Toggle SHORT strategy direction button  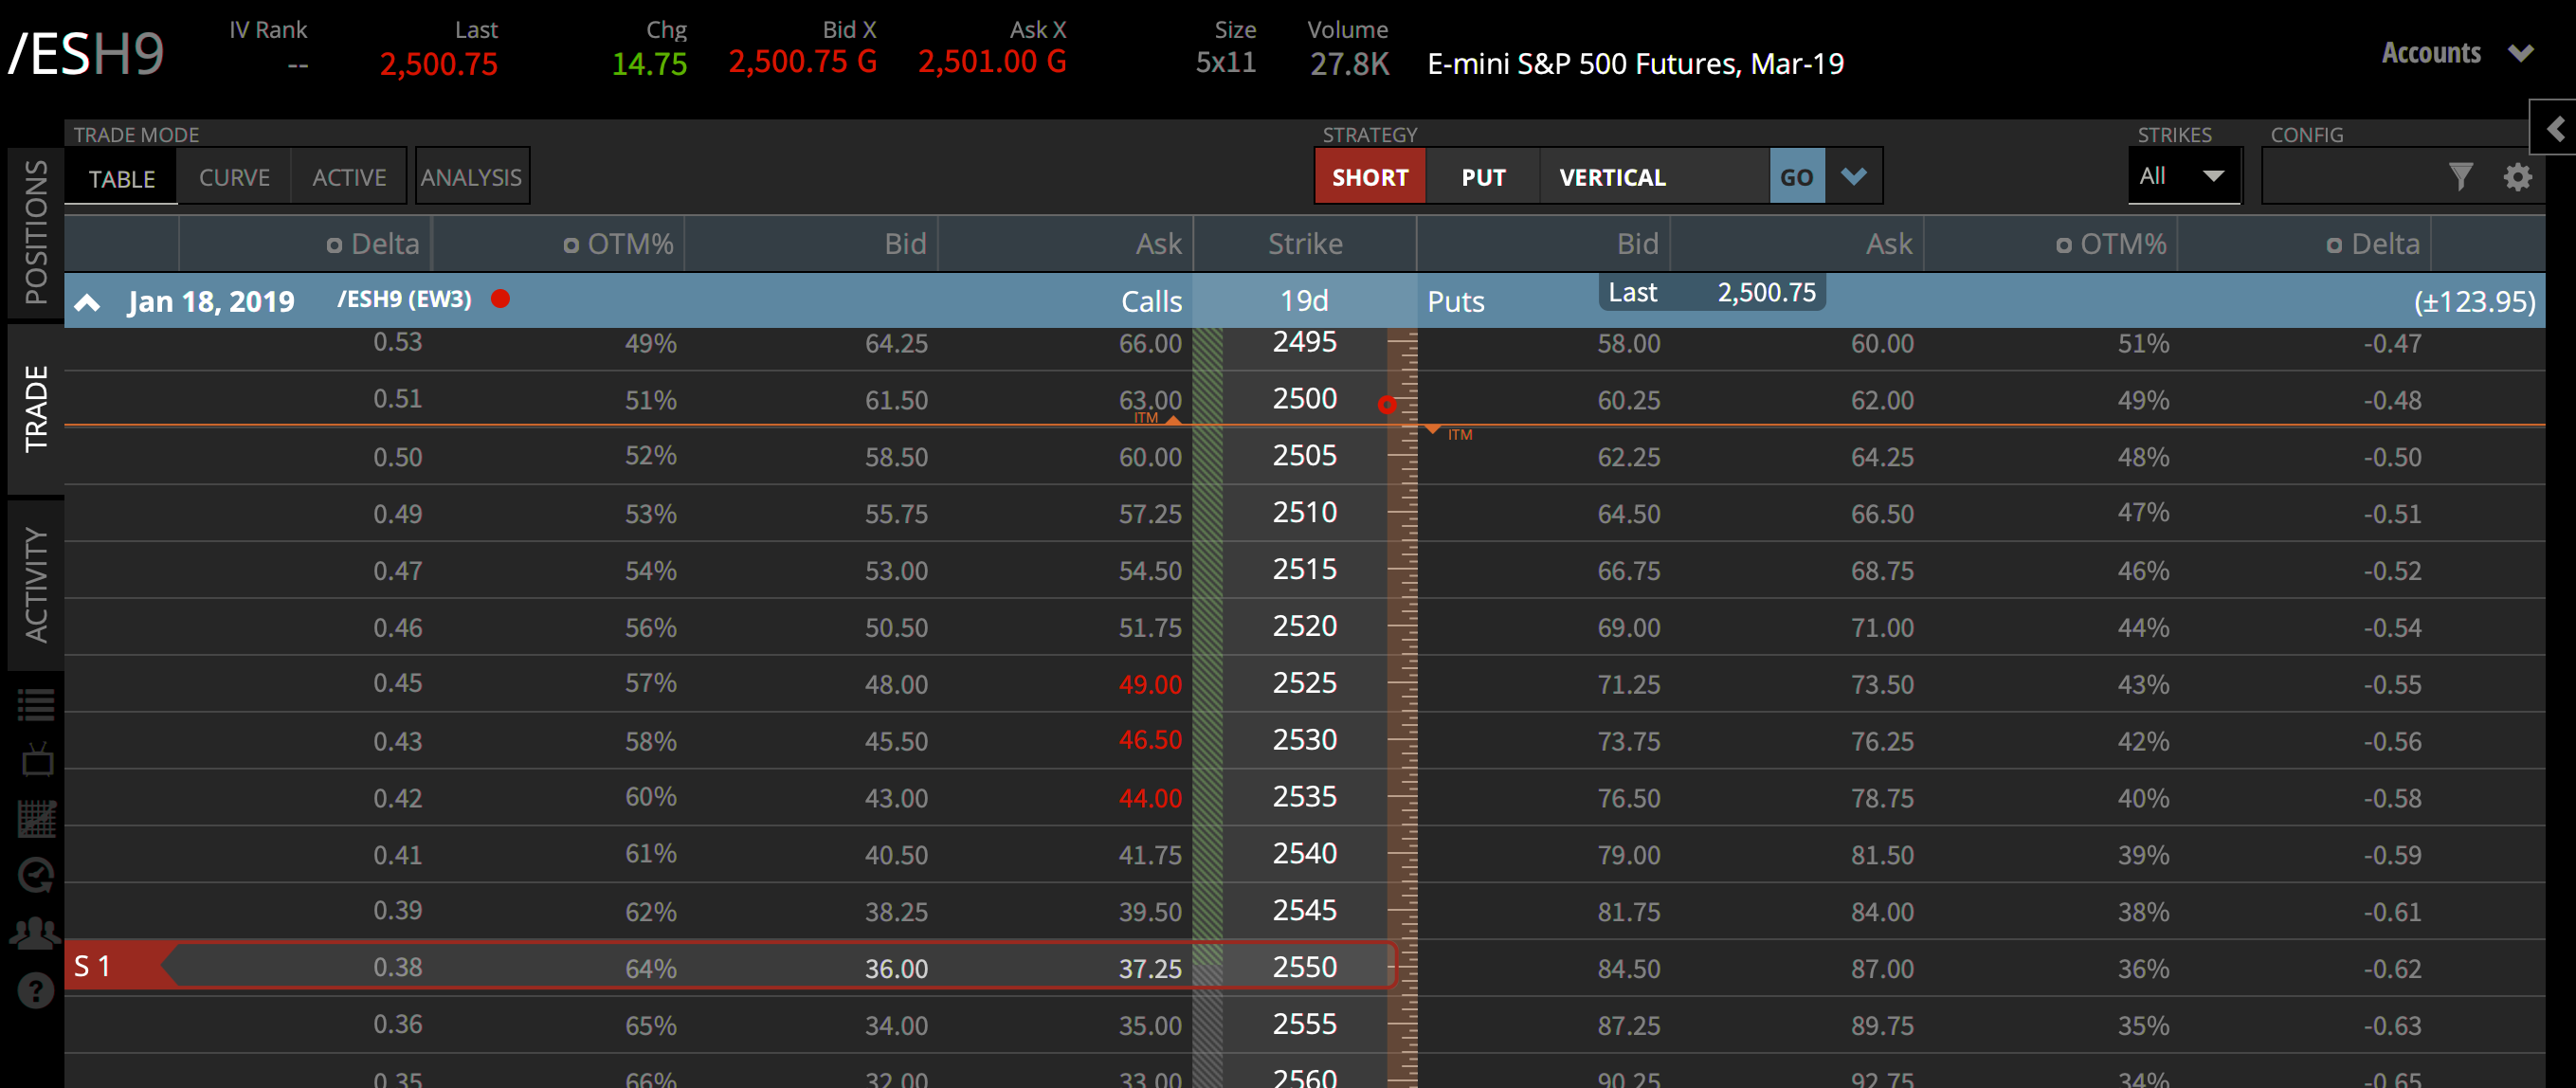(1369, 177)
